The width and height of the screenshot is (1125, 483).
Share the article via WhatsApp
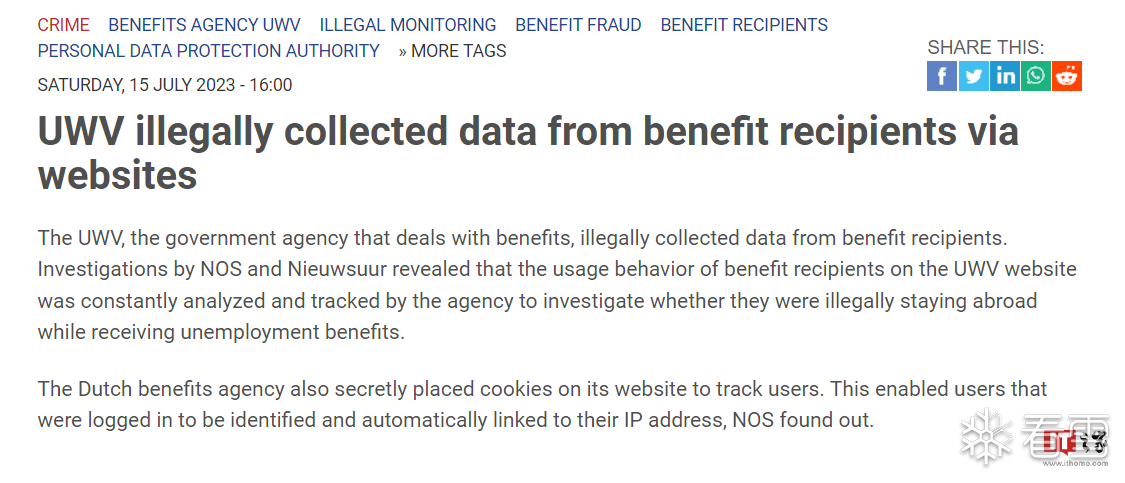(1036, 76)
